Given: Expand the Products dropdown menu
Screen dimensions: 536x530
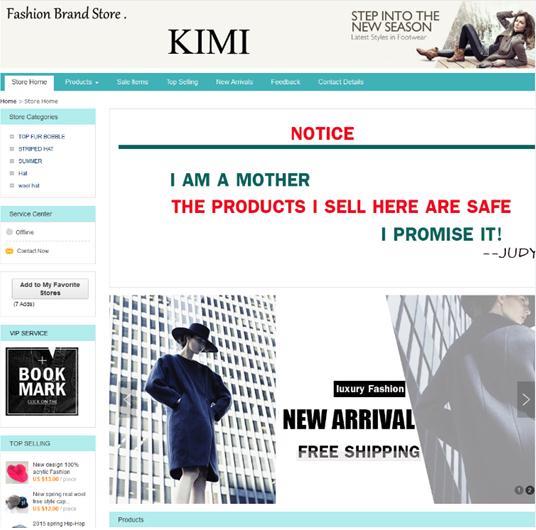Looking at the screenshot, I should [x=82, y=82].
